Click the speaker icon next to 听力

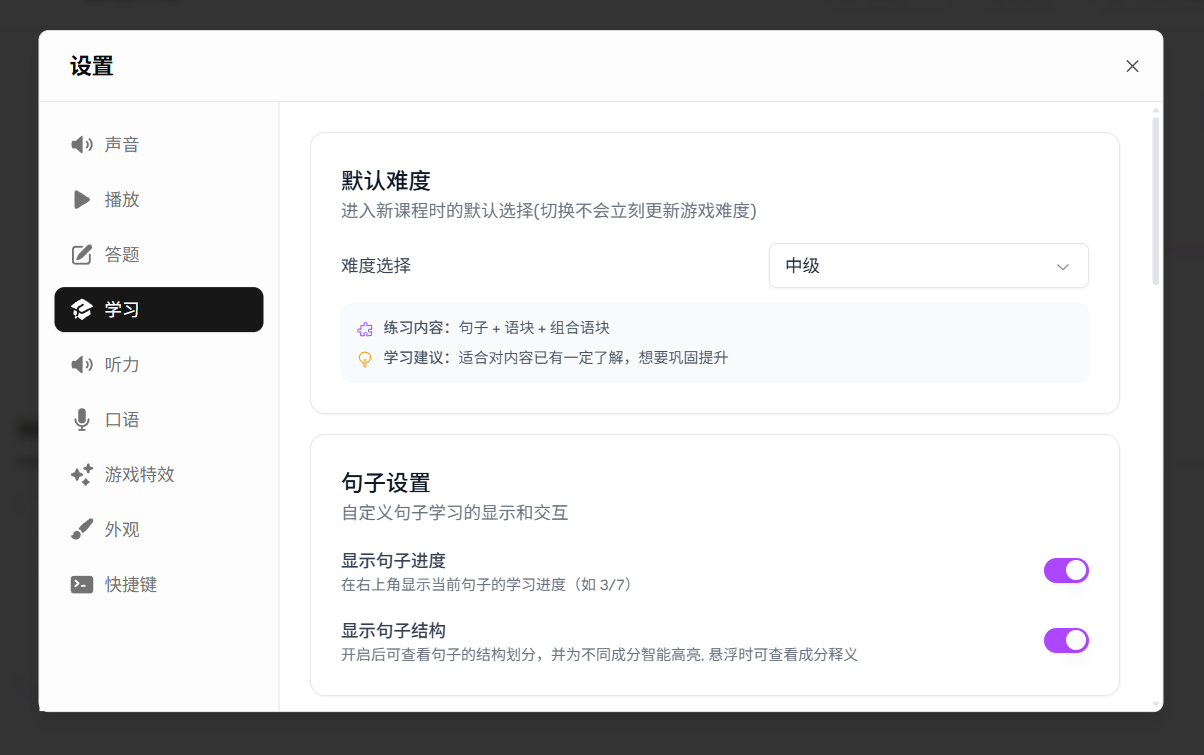click(82, 365)
